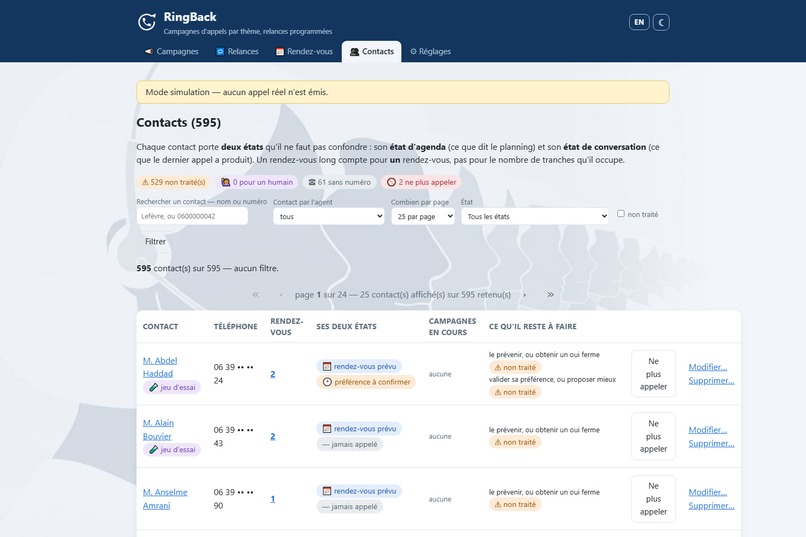Viewport: 806px width, 537px height.
Task: Click Supprimer link for Alain Bouvier
Action: click(x=711, y=443)
